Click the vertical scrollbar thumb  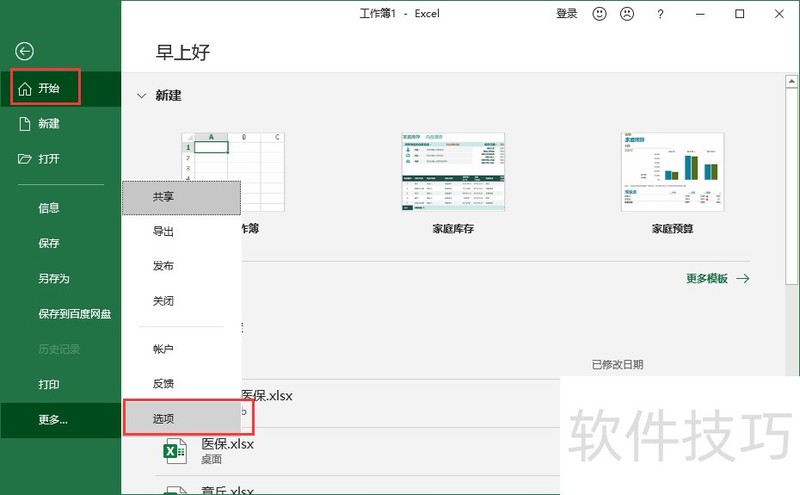click(791, 186)
